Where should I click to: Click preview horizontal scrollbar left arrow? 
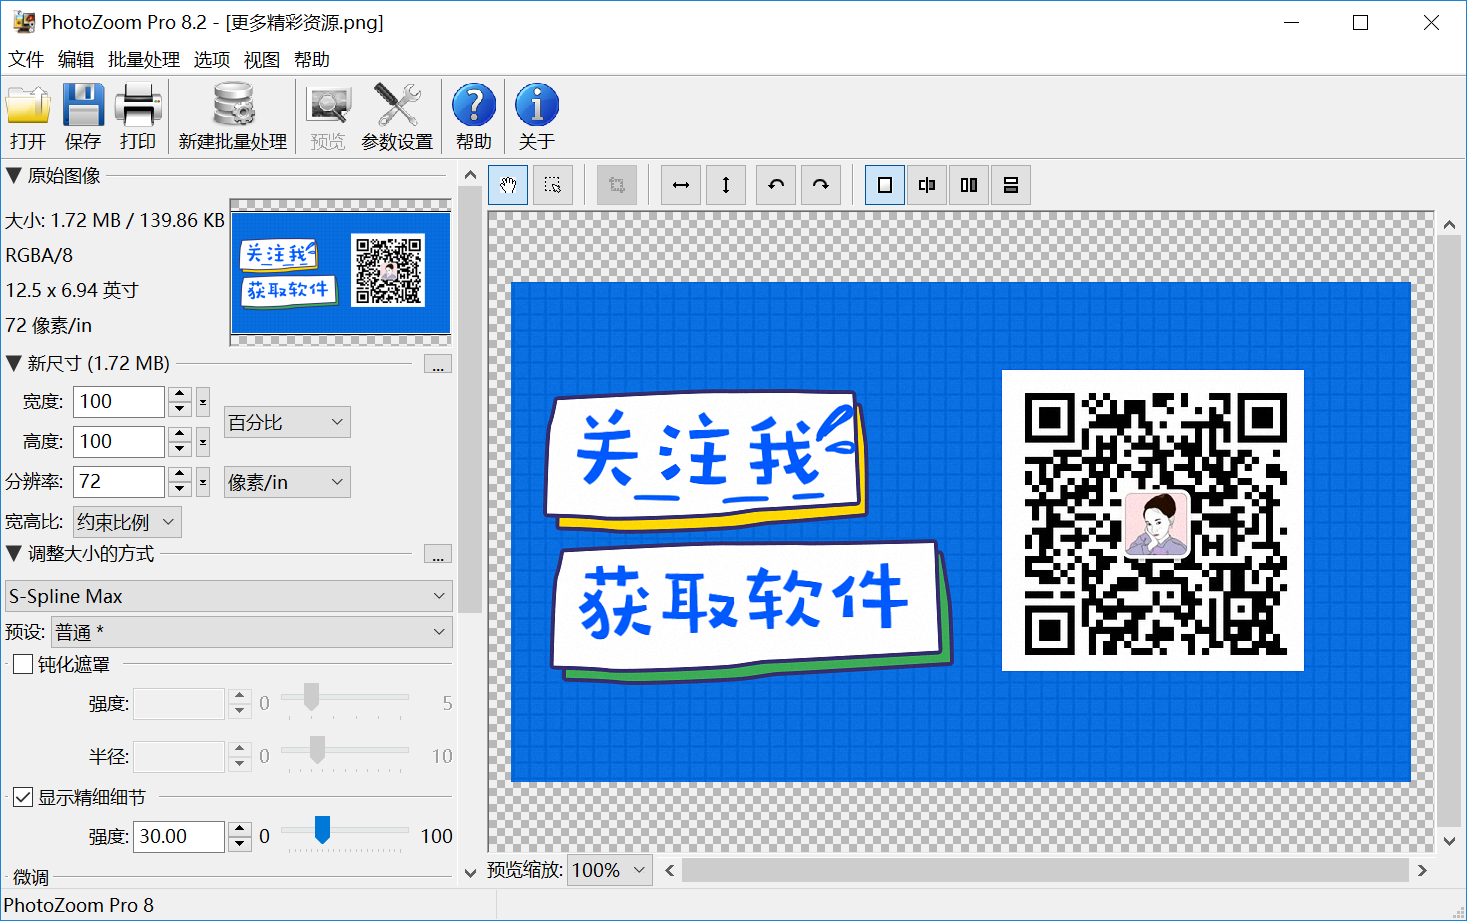click(x=669, y=871)
